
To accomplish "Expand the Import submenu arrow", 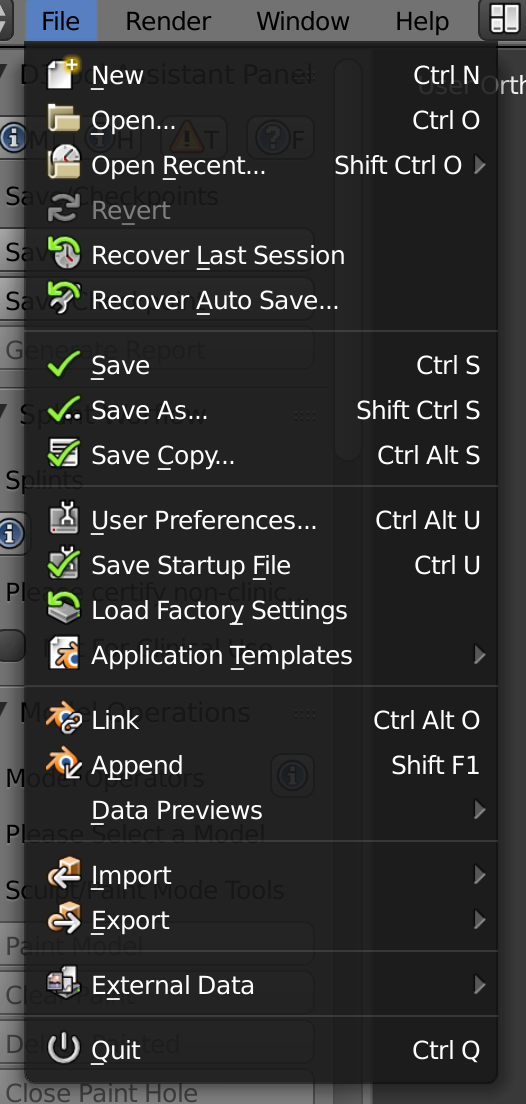I will point(480,875).
